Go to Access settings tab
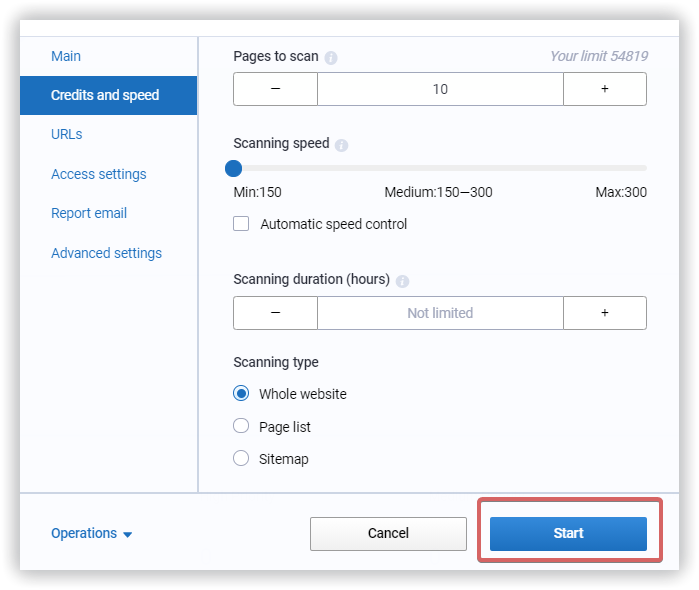 click(x=99, y=174)
